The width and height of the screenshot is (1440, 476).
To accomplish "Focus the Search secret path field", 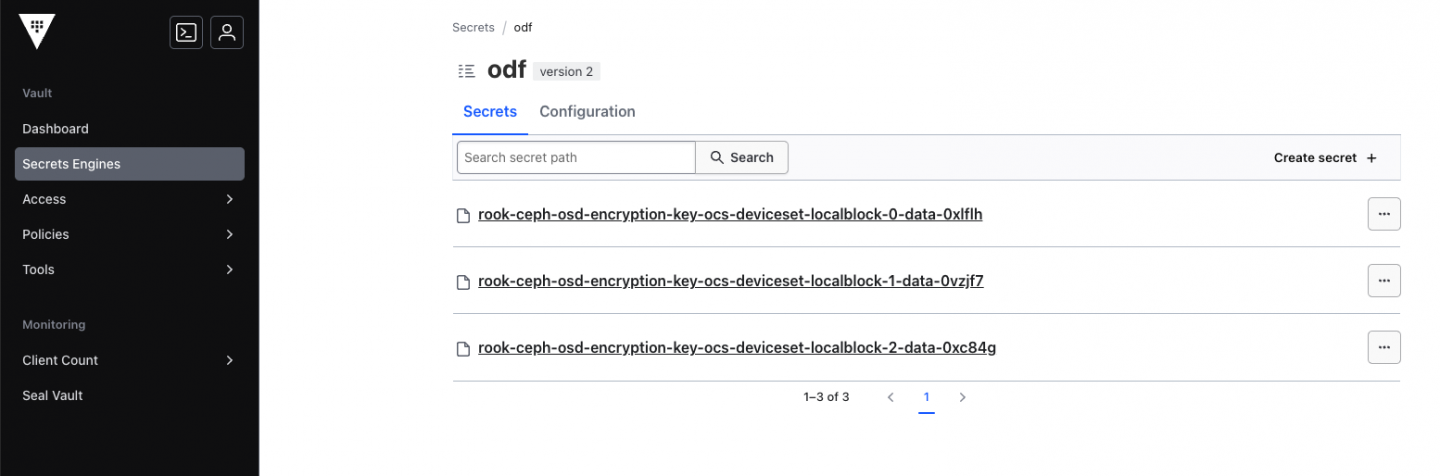I will (575, 157).
